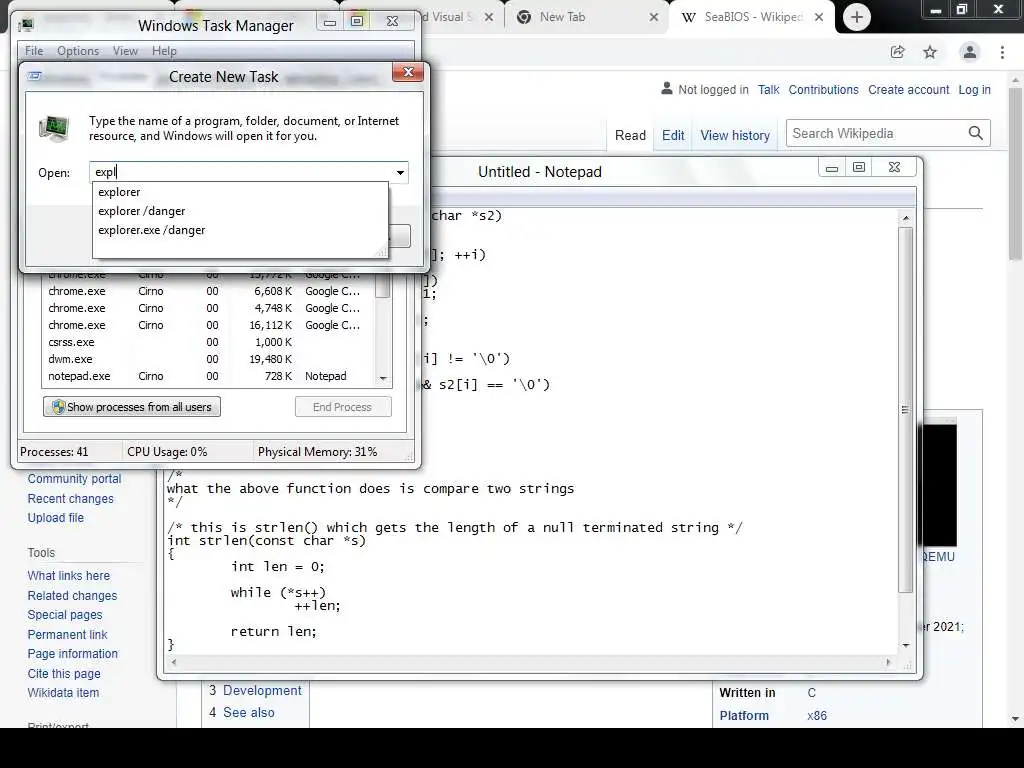
Task: Click Notepad's scroll down arrow
Action: point(905,645)
